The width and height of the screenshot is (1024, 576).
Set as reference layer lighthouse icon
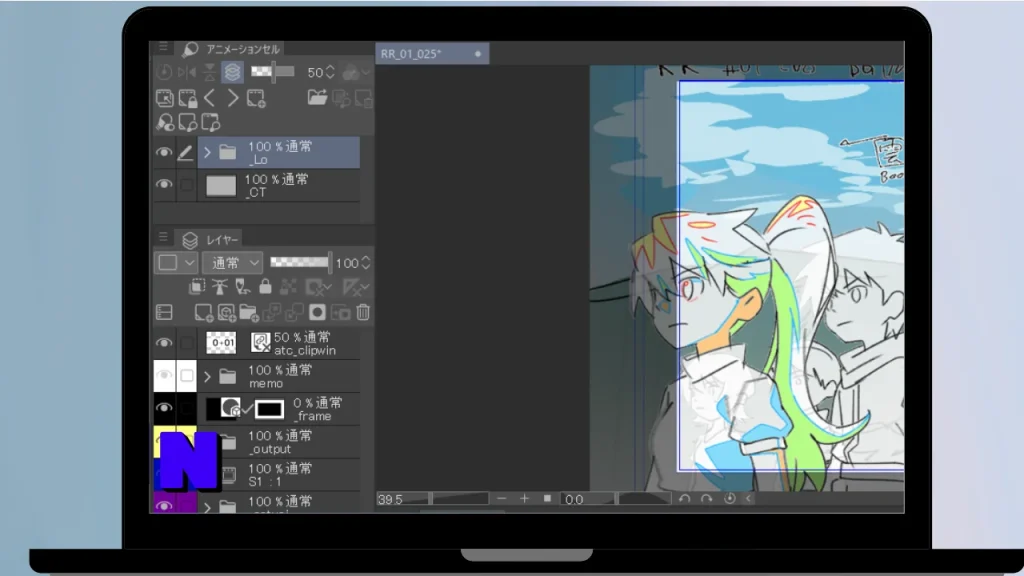click(x=219, y=287)
